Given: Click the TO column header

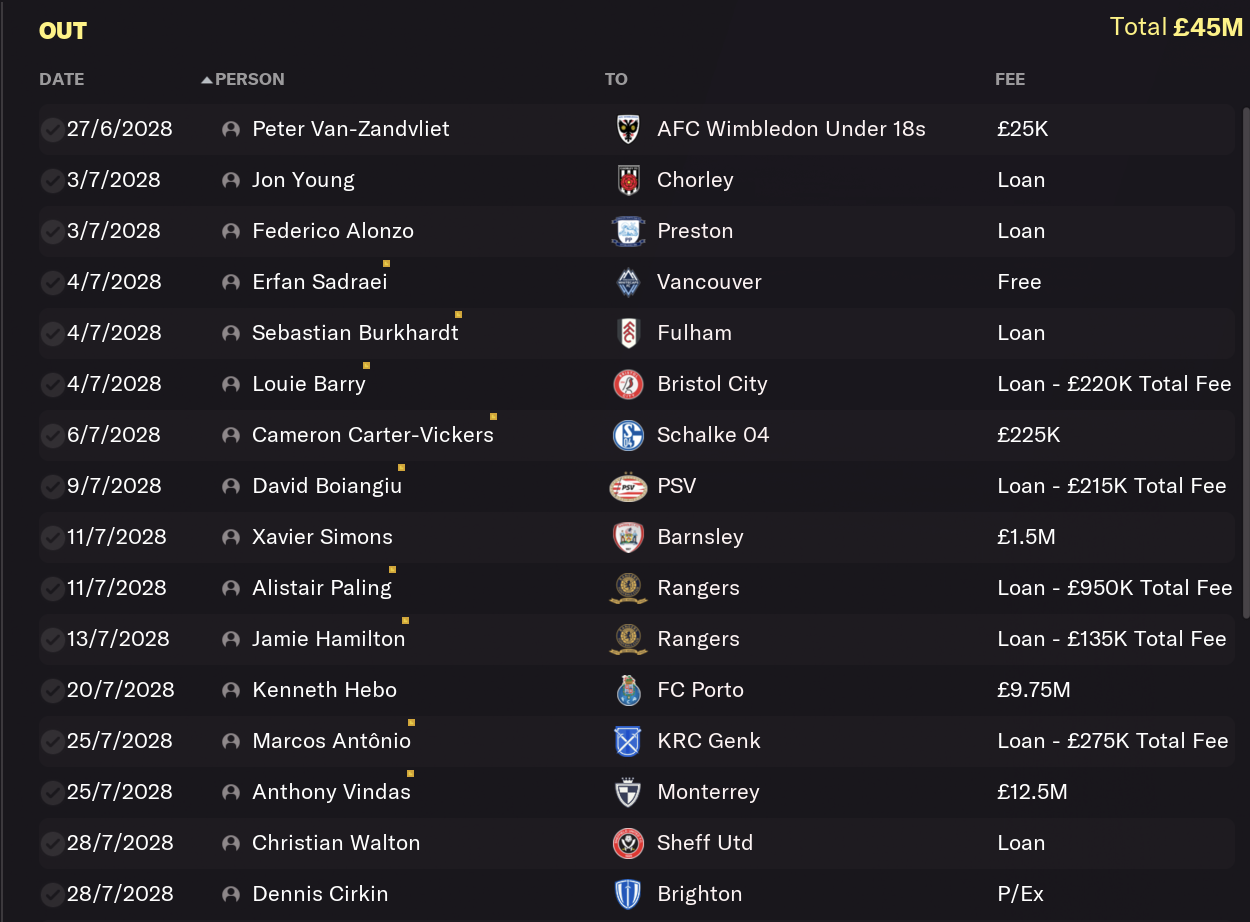Looking at the screenshot, I should [x=616, y=79].
